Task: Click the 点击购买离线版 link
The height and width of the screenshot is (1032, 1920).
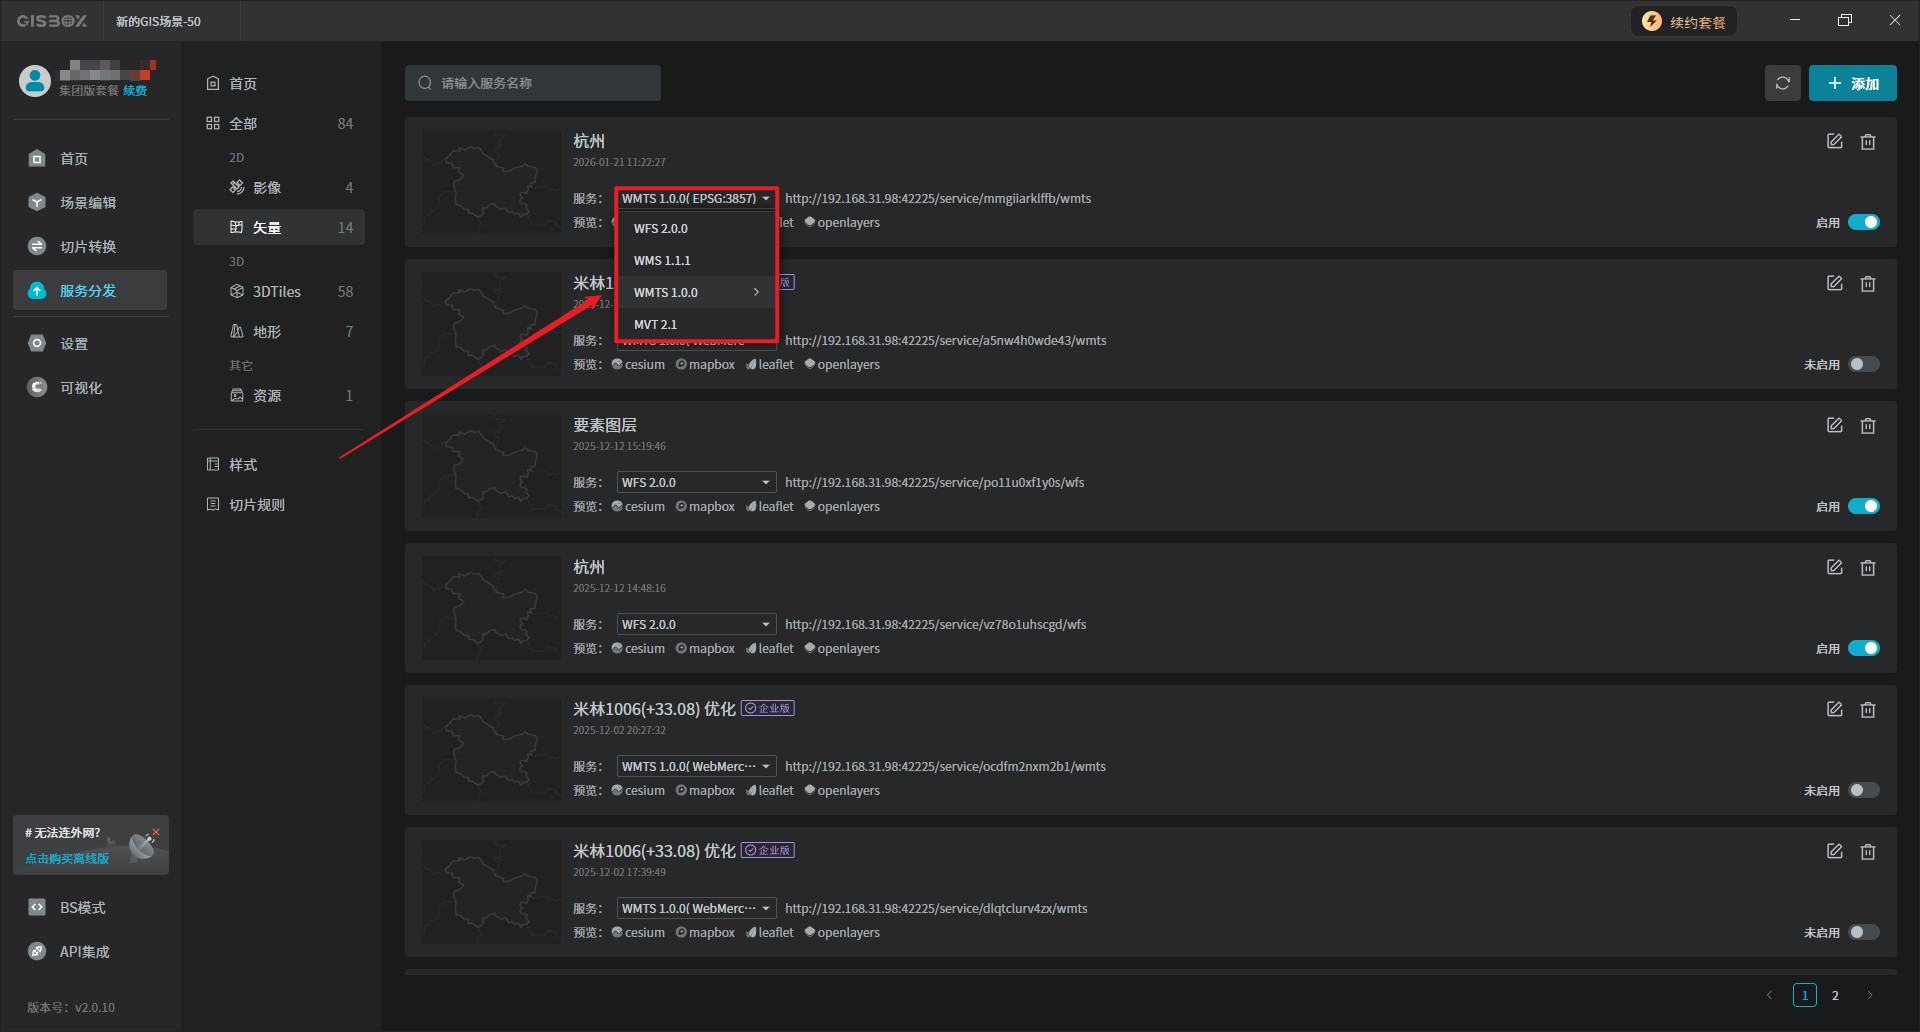Action: point(67,859)
